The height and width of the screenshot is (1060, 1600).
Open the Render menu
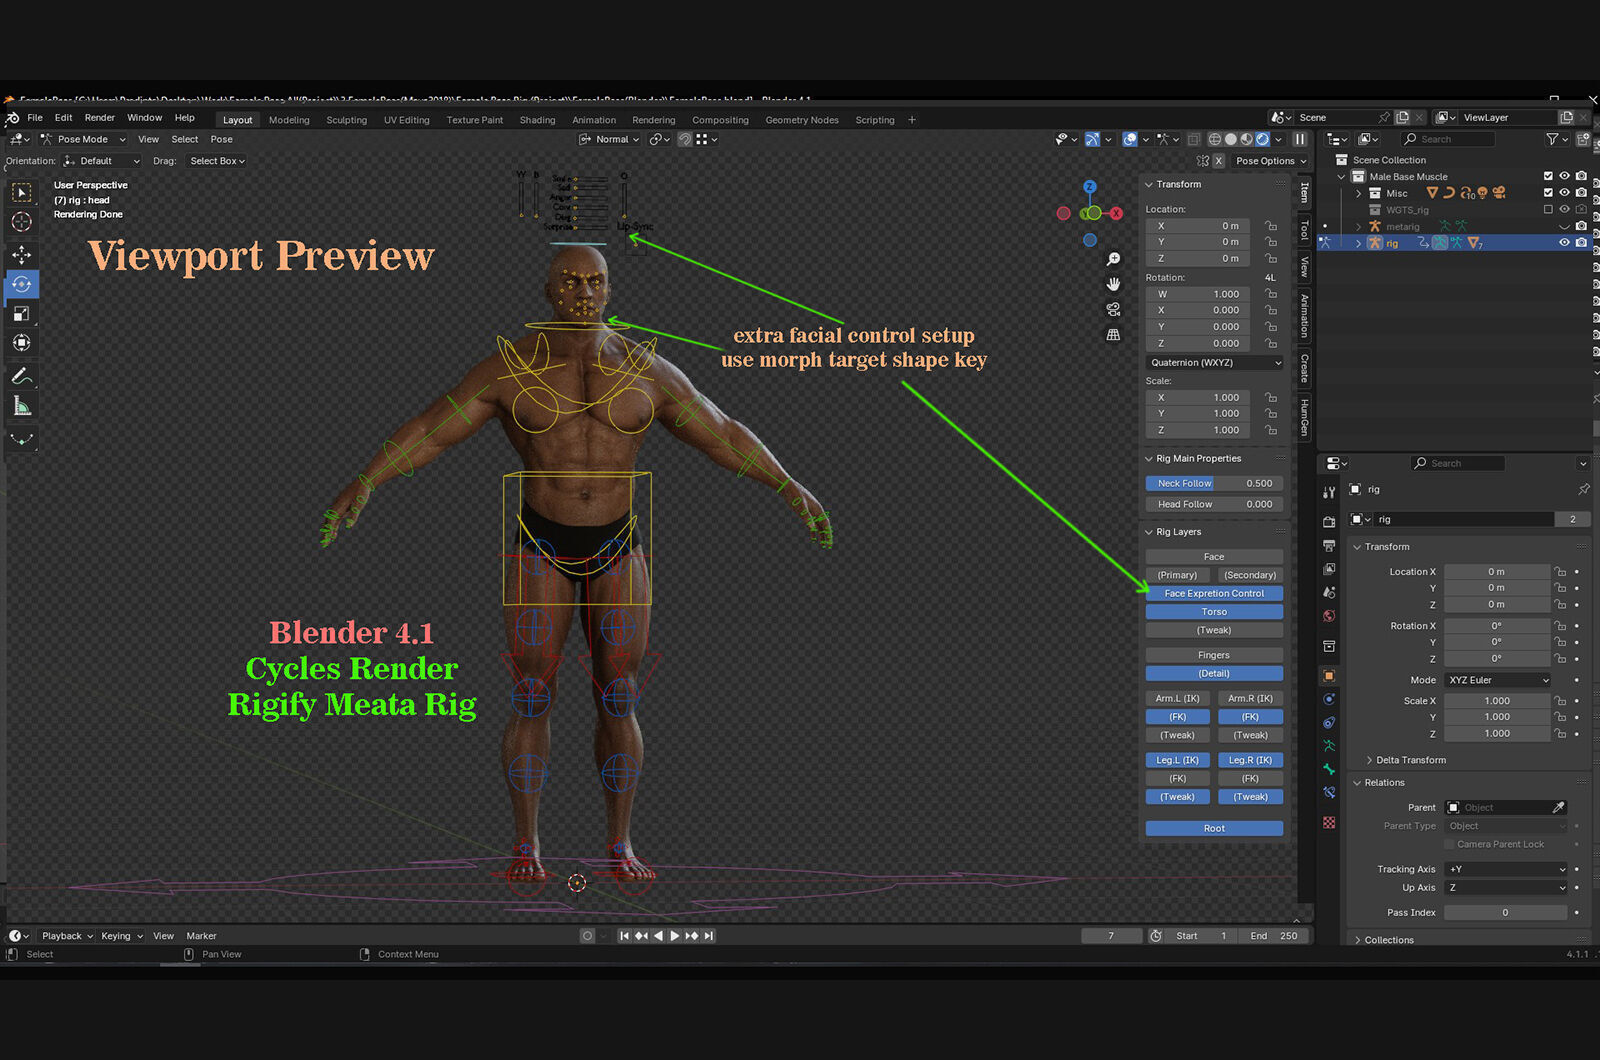(x=99, y=118)
